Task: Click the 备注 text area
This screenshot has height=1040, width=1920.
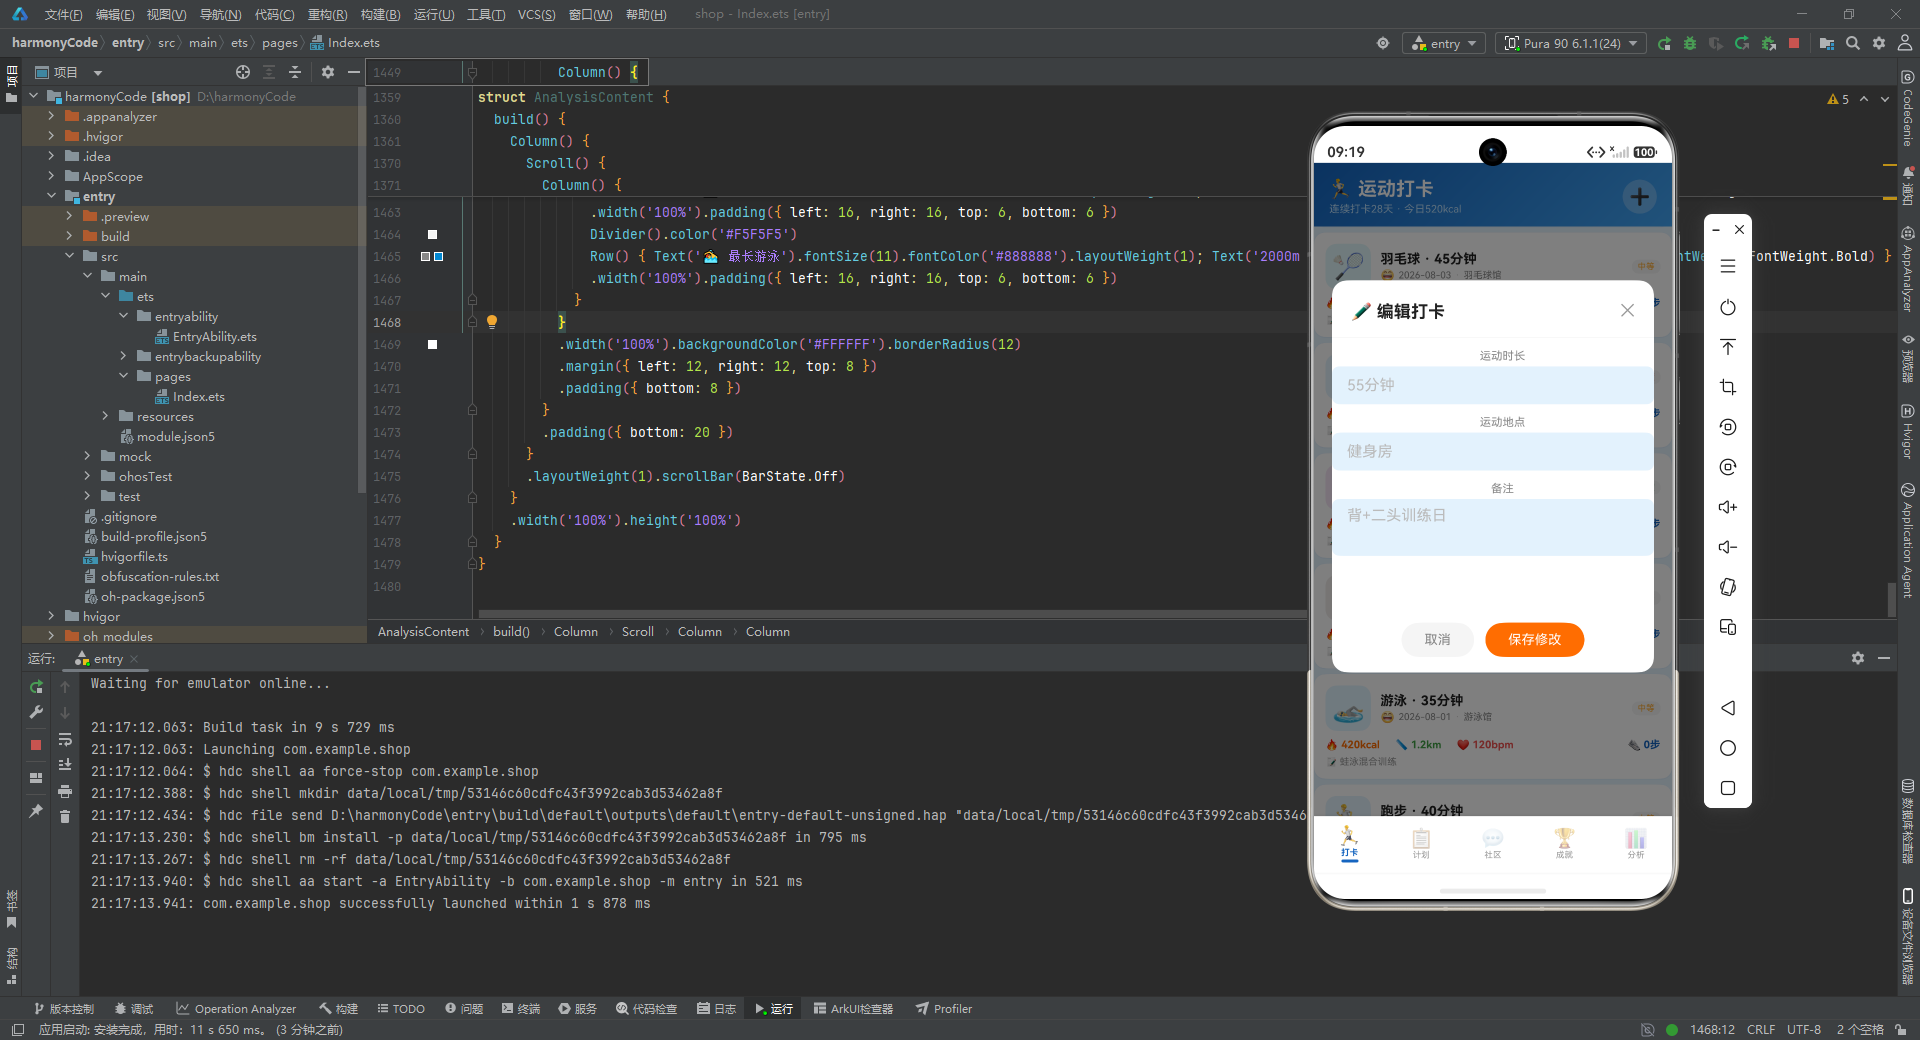Action: click(1492, 527)
